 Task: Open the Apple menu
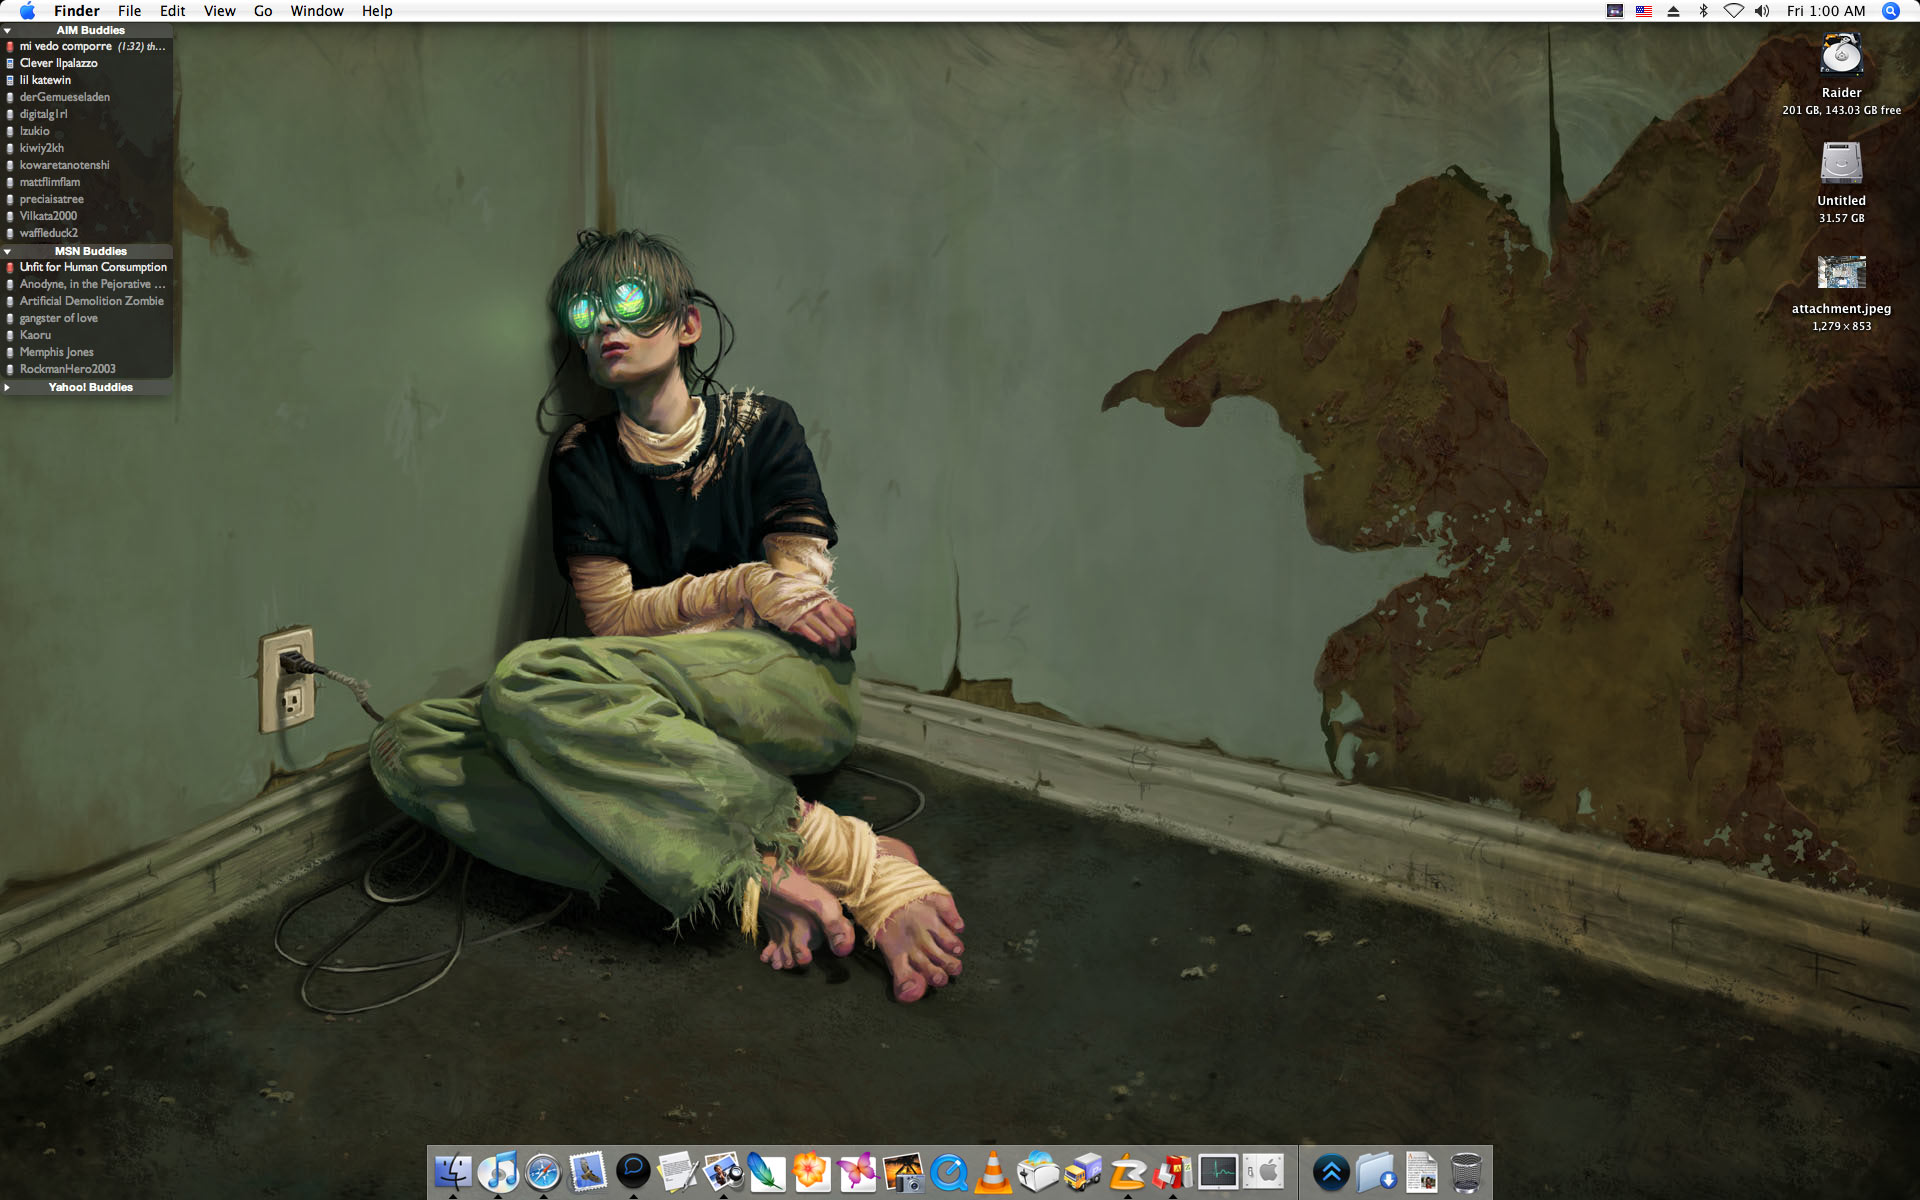tap(27, 11)
